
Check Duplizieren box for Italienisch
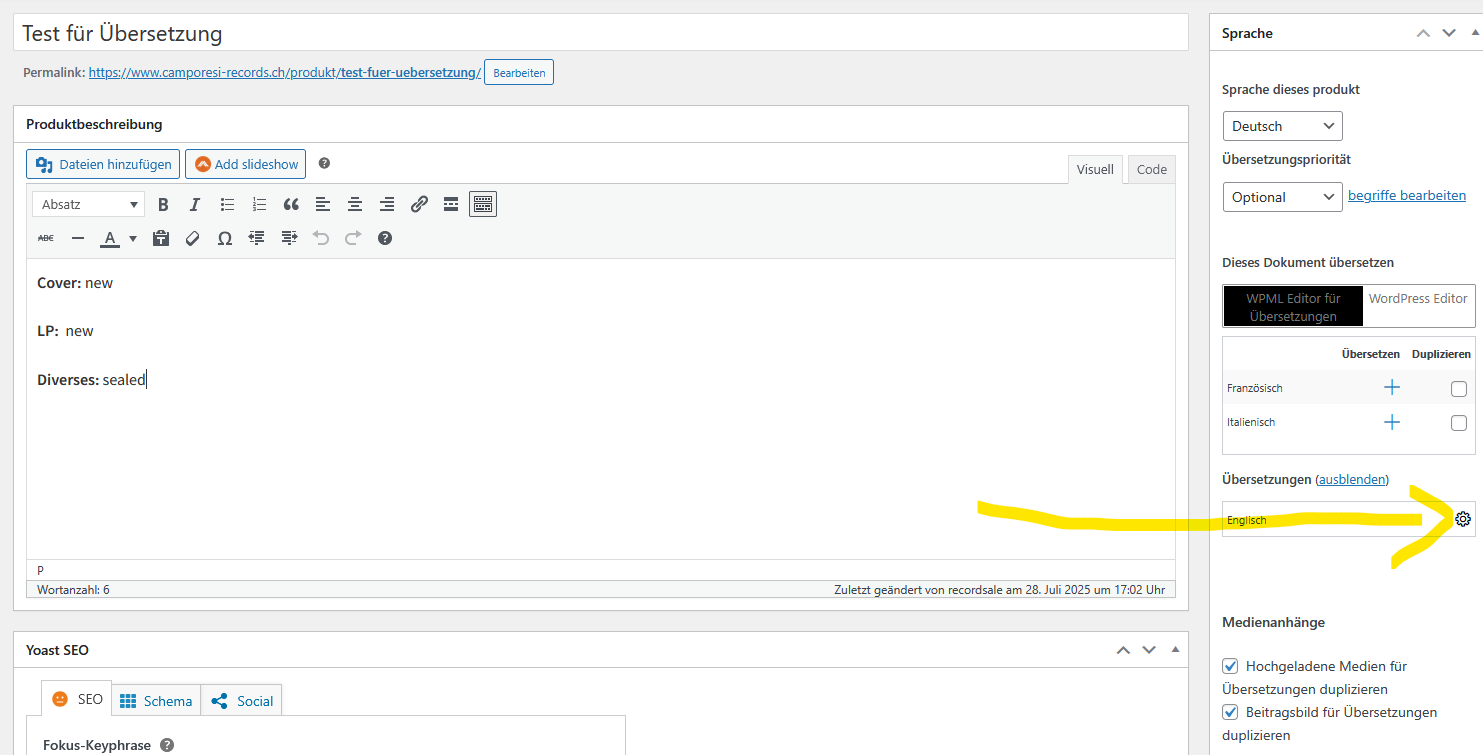pyautogui.click(x=1459, y=423)
